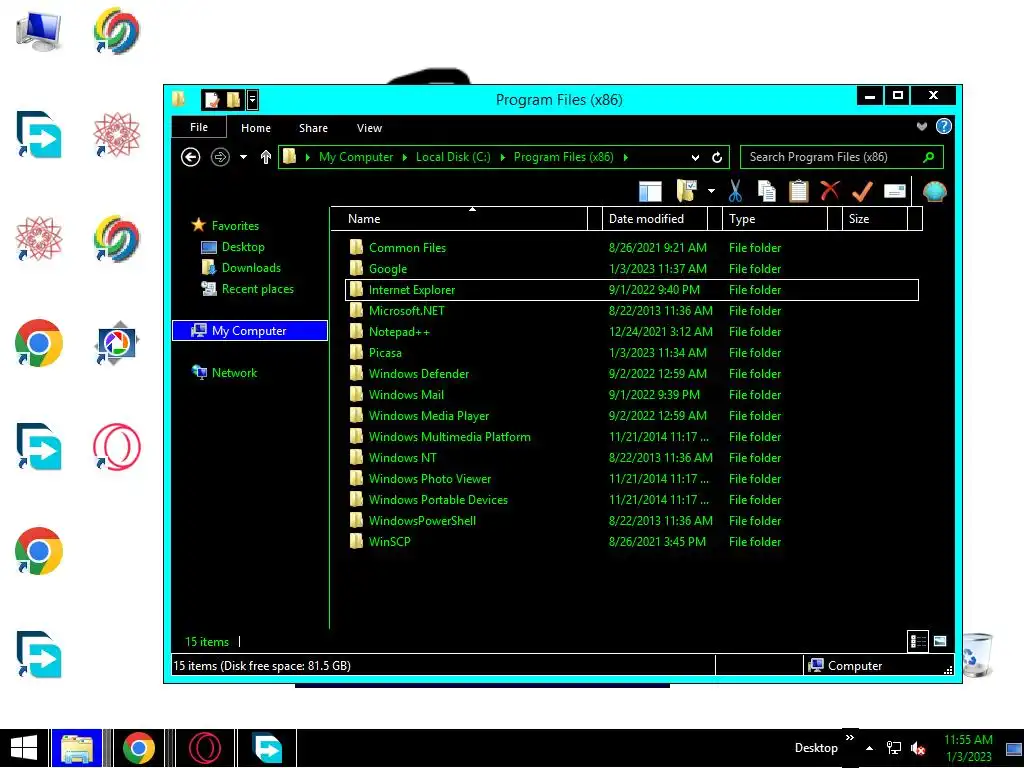Open the recent locations dropdown arrow
This screenshot has height=768, width=1024.
pyautogui.click(x=243, y=157)
